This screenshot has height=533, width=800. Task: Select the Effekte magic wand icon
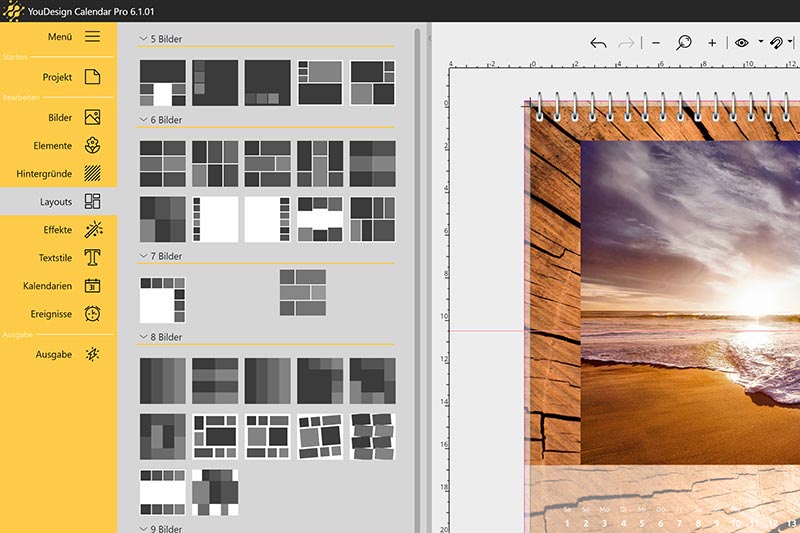(x=92, y=229)
